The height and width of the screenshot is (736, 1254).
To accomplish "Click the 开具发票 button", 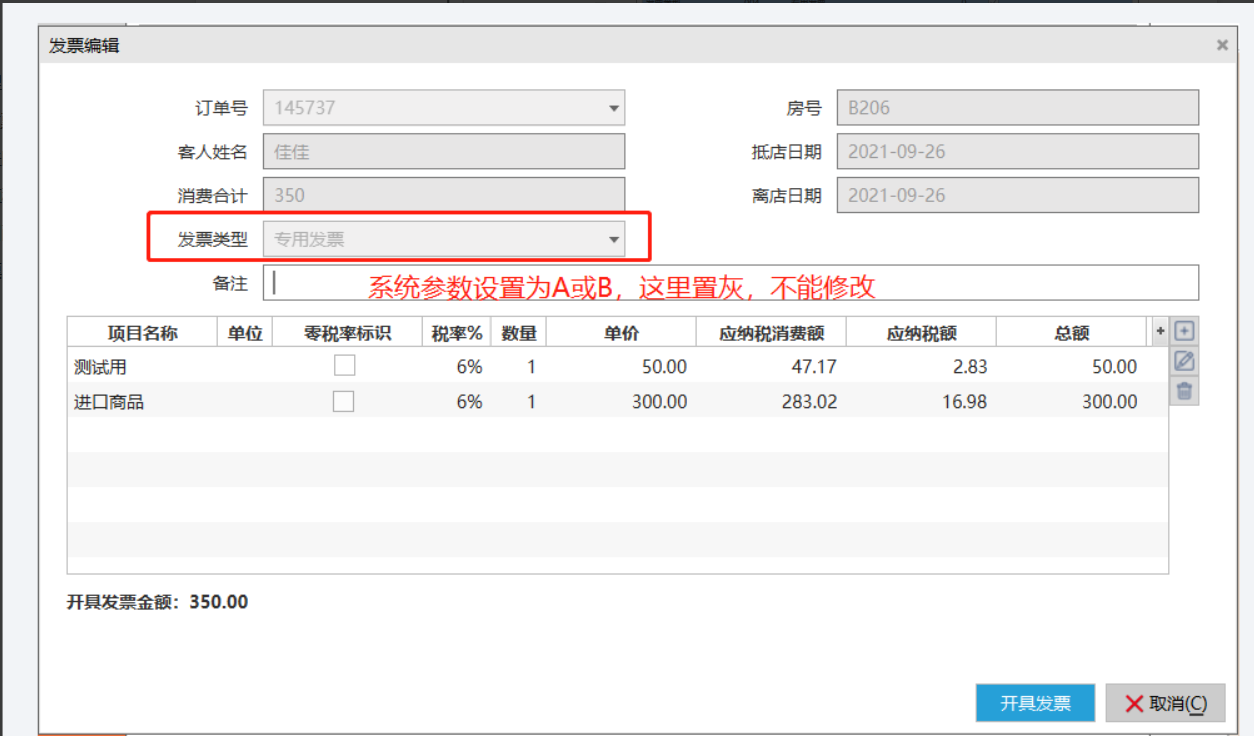I will point(1035,703).
